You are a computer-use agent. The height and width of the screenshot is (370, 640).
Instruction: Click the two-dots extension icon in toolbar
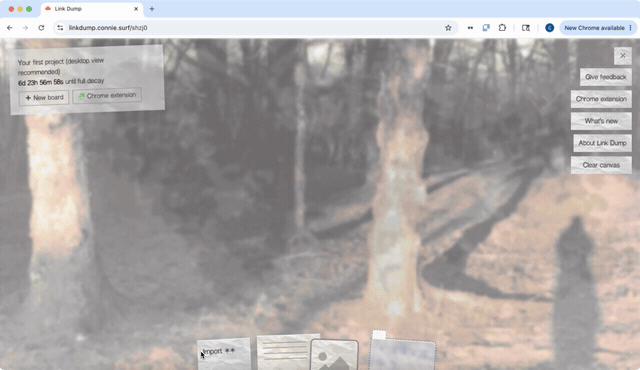coord(470,28)
